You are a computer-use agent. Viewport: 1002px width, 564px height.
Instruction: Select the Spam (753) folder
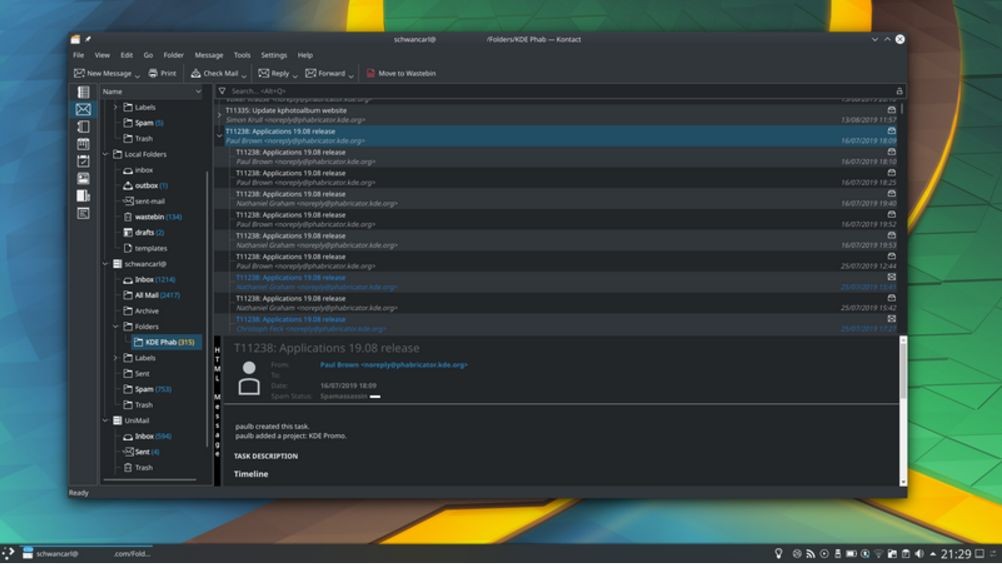click(147, 389)
